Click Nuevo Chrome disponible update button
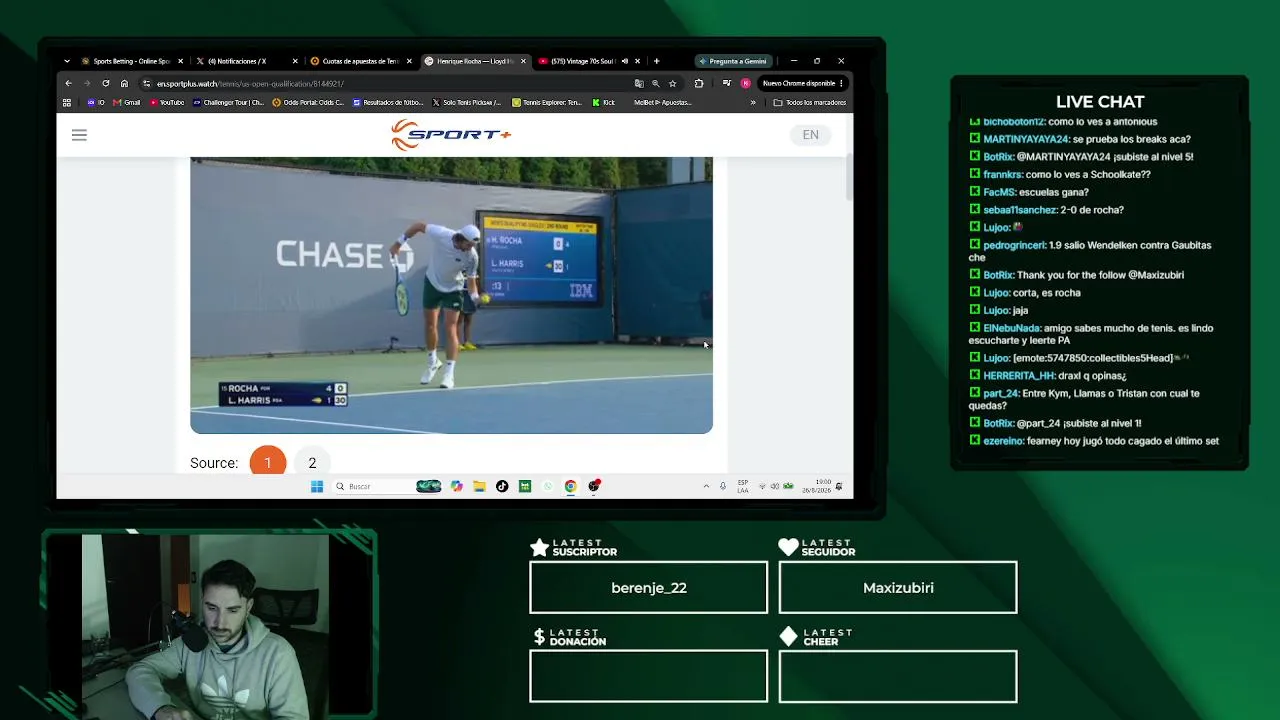Viewport: 1280px width, 720px height. 804,84
